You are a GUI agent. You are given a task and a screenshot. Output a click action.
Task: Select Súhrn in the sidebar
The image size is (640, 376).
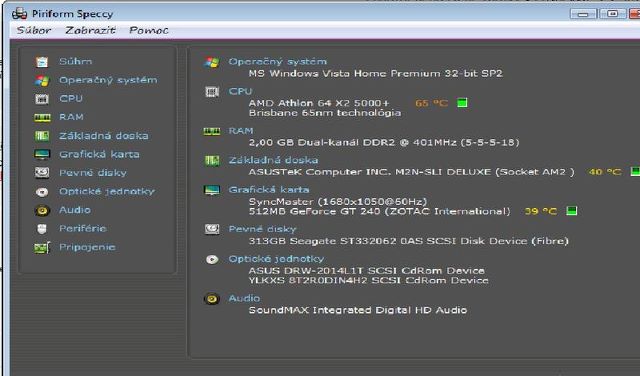pos(76,61)
